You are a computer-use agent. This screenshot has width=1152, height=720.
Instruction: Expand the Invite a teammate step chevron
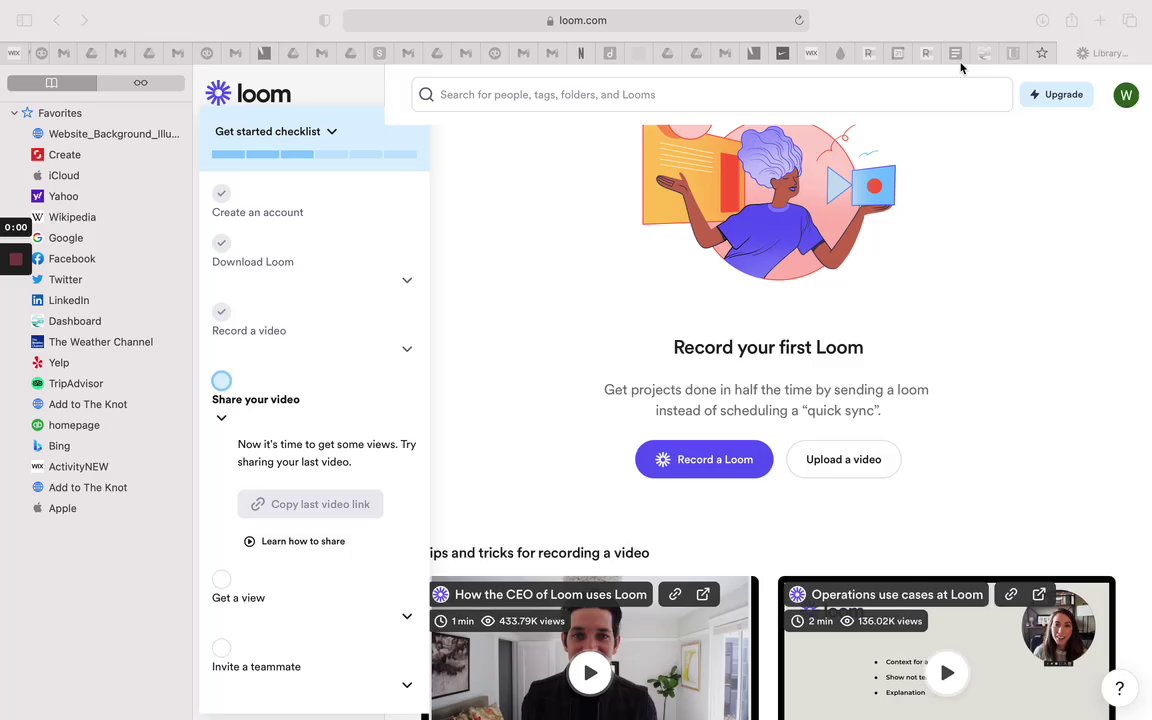click(407, 685)
